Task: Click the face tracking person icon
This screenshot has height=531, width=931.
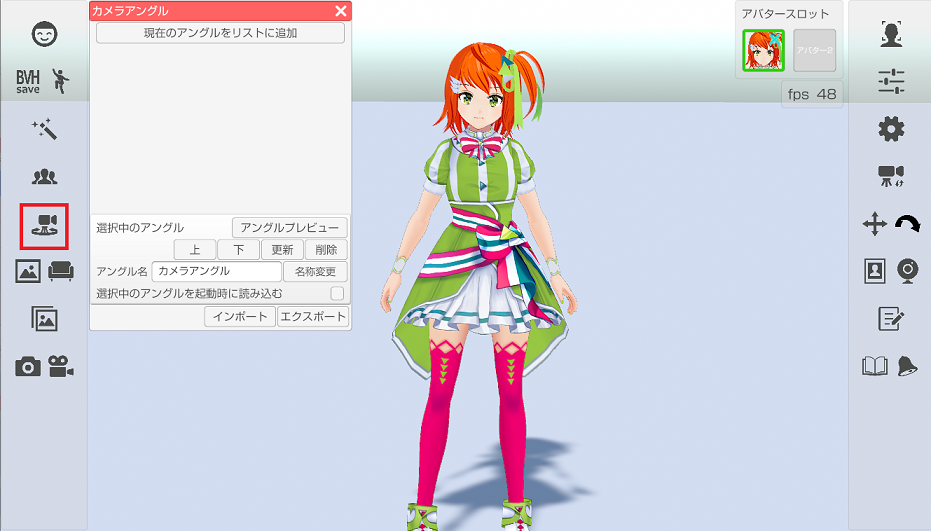Action: tap(891, 34)
